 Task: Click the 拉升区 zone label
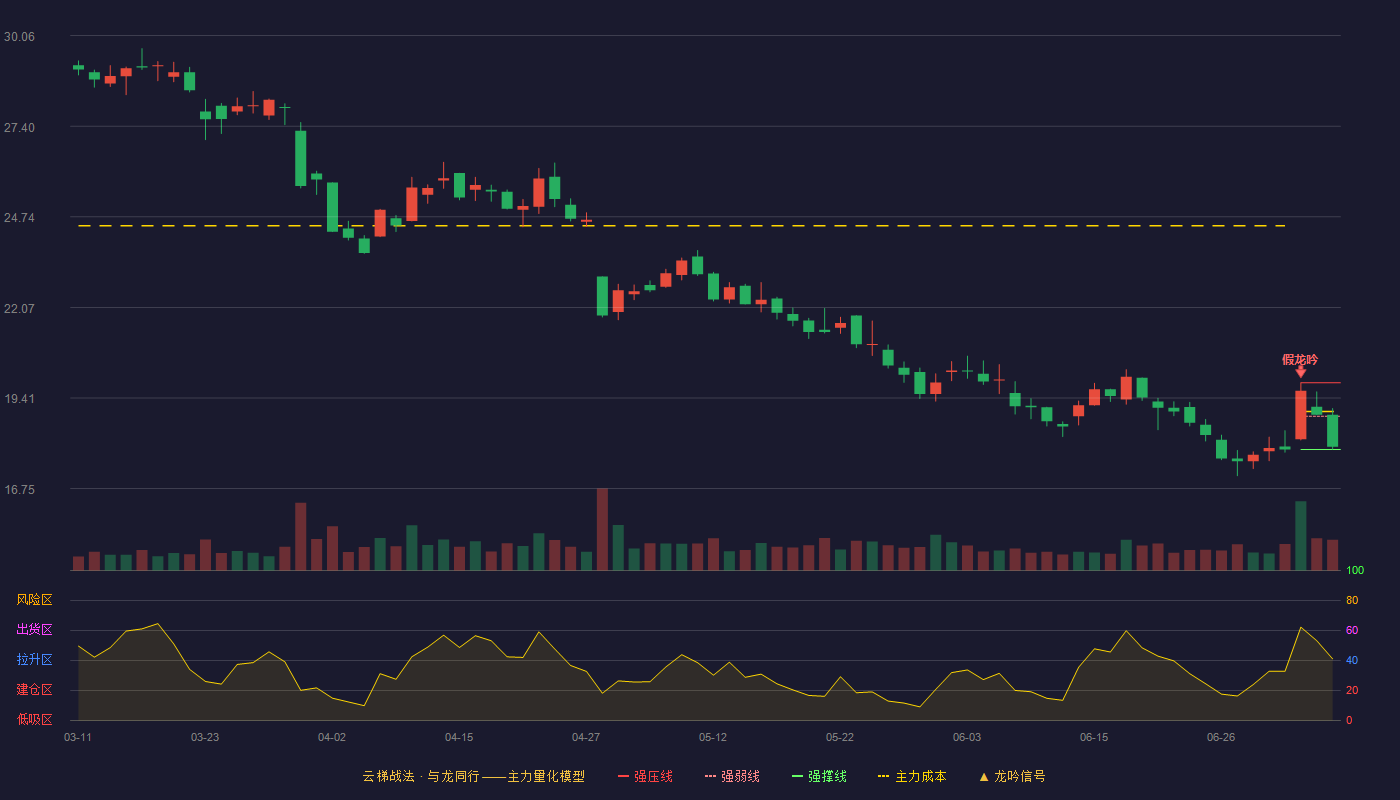click(34, 660)
